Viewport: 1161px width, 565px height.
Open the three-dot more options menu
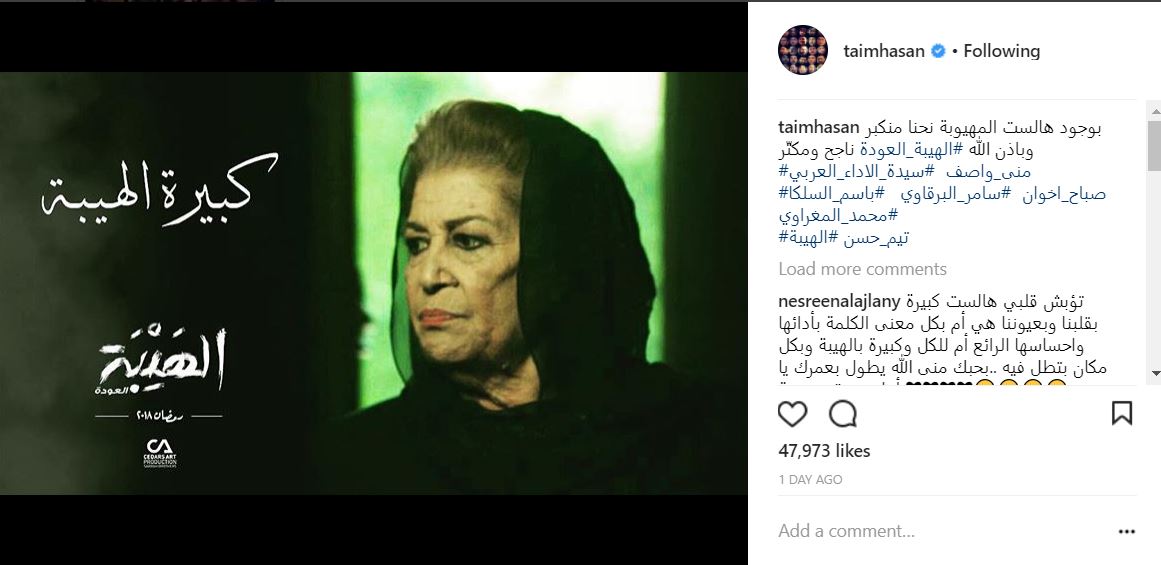tap(1126, 531)
